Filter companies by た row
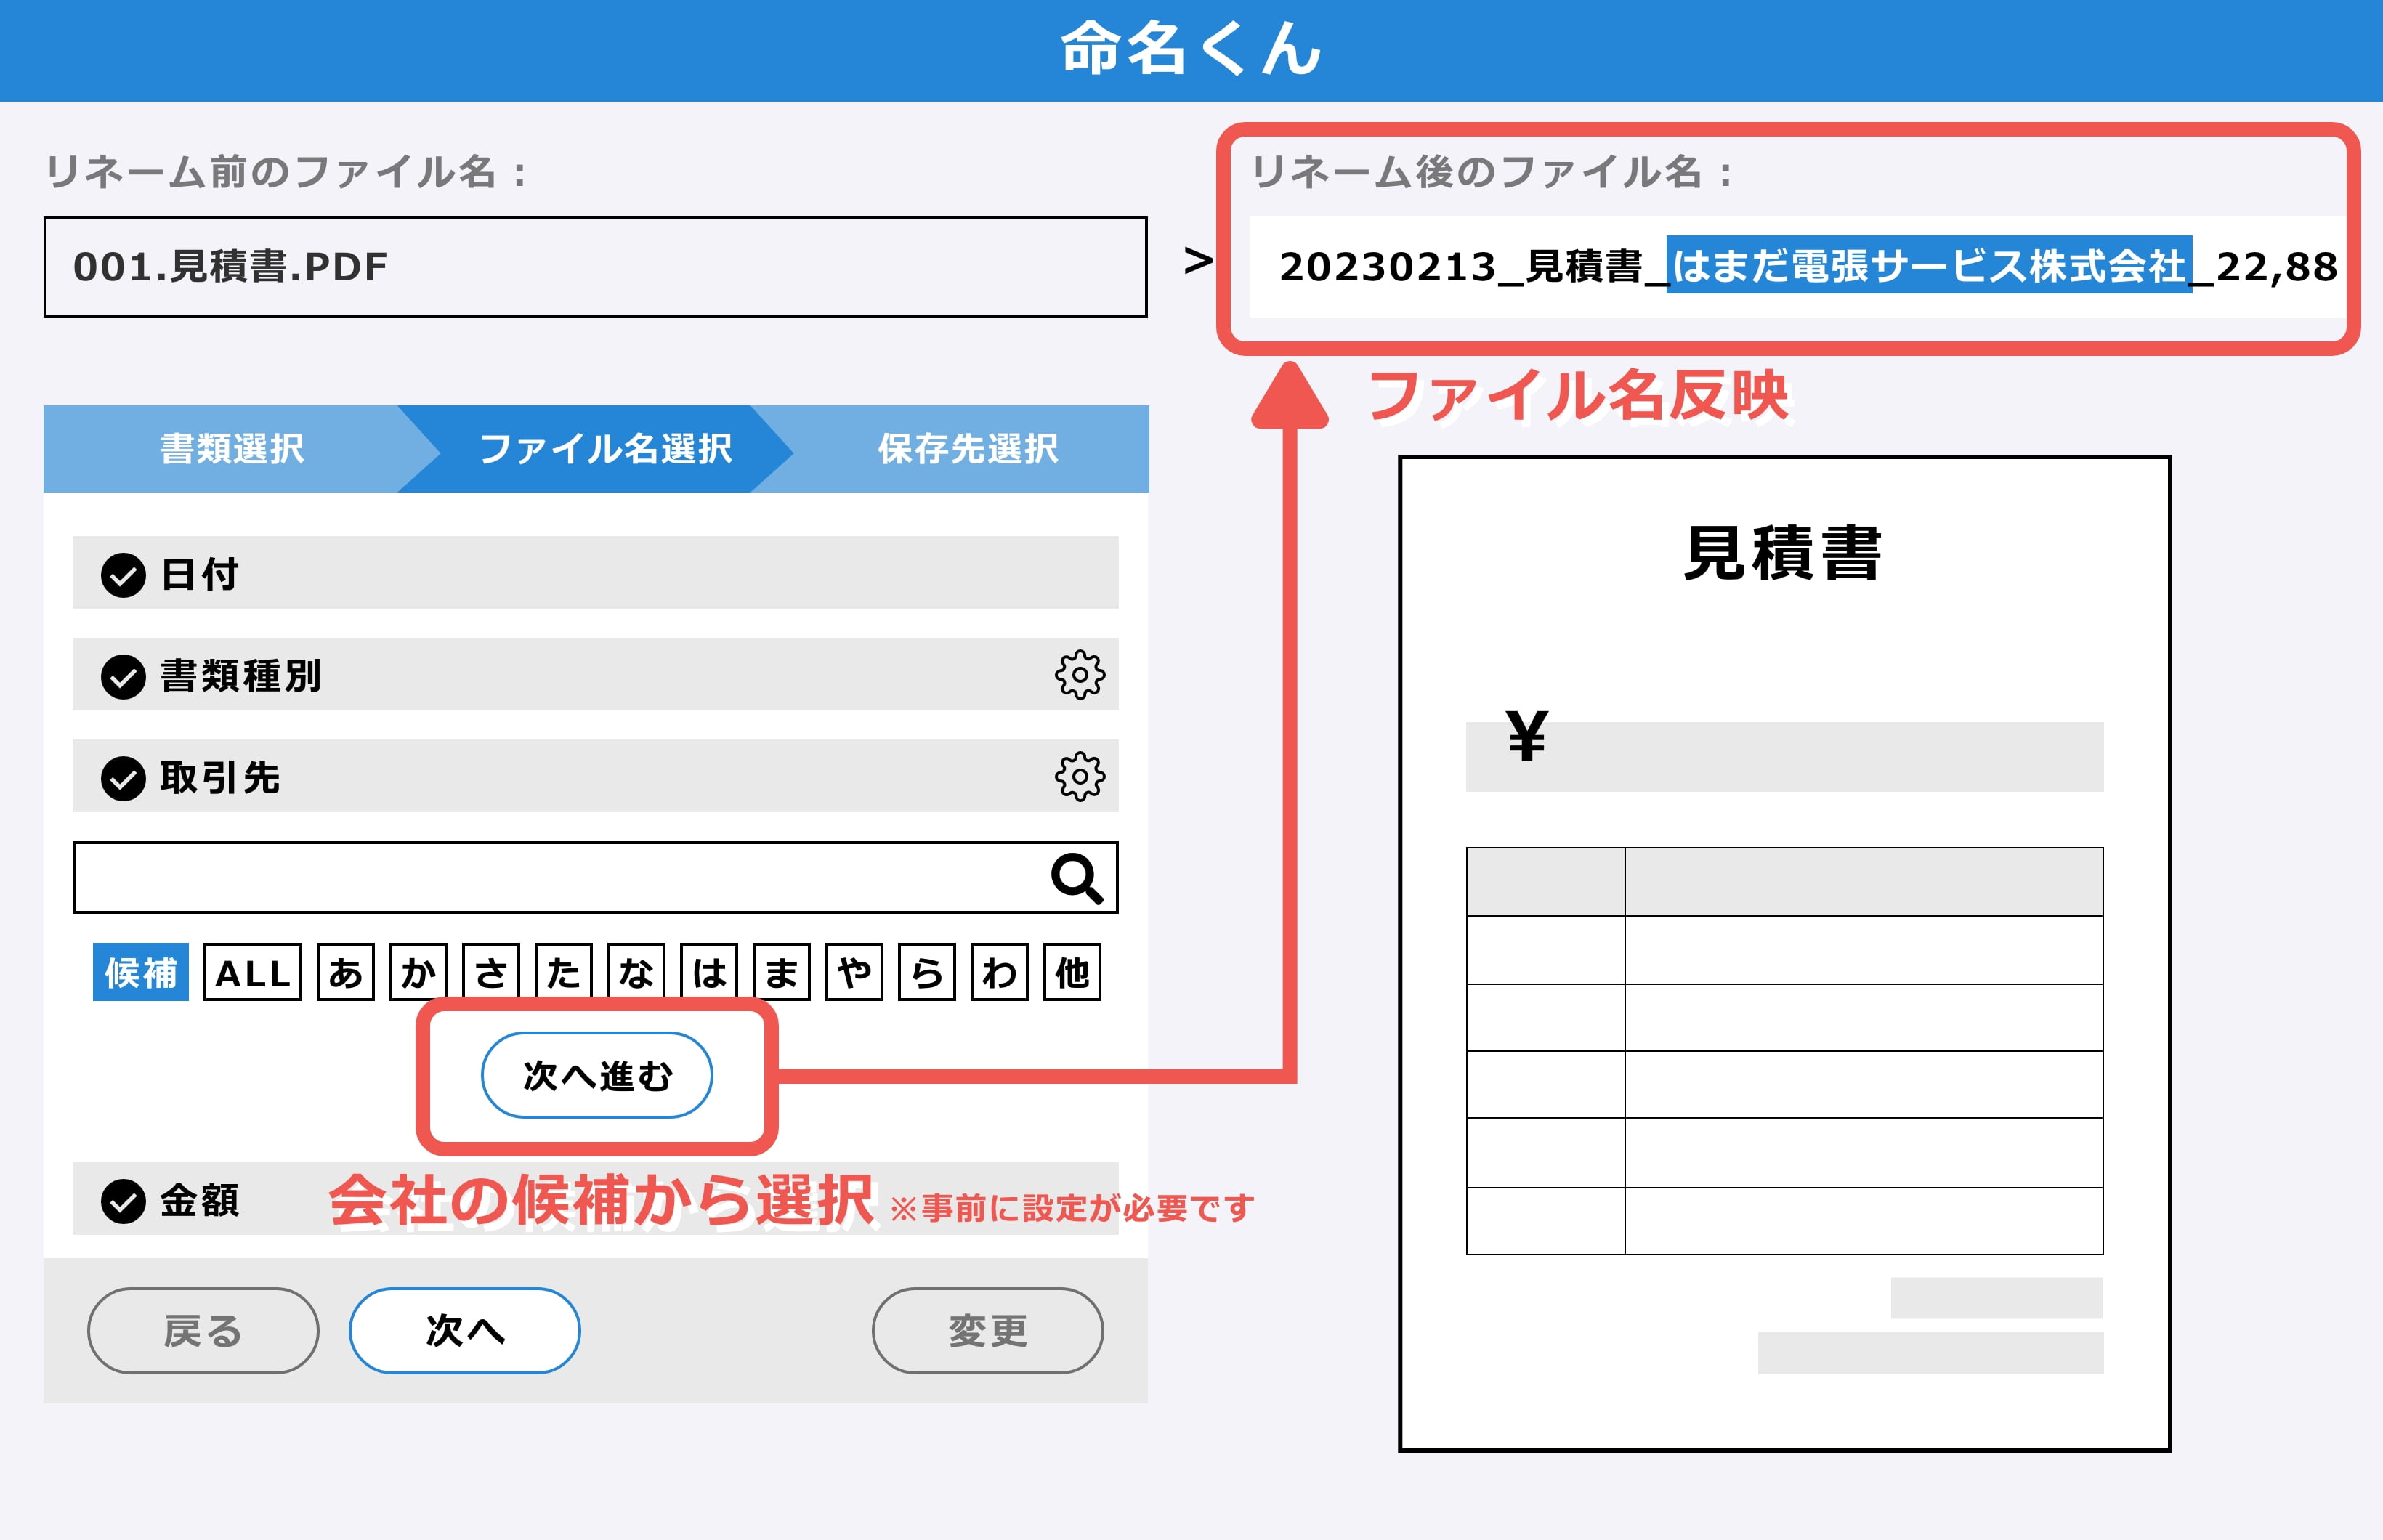The width and height of the screenshot is (2383, 1540). pos(563,972)
